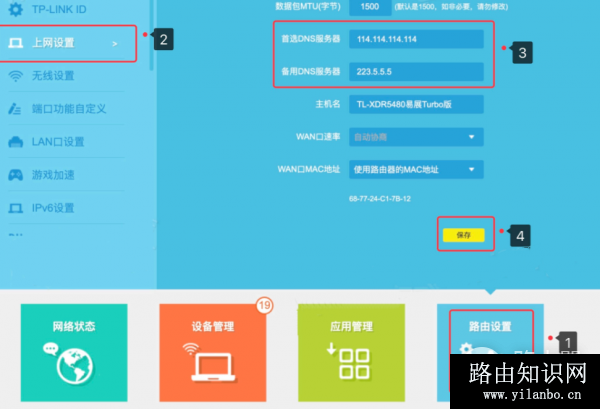
Task: Open the WAN口MAC地址 dropdown
Action: click(x=416, y=169)
